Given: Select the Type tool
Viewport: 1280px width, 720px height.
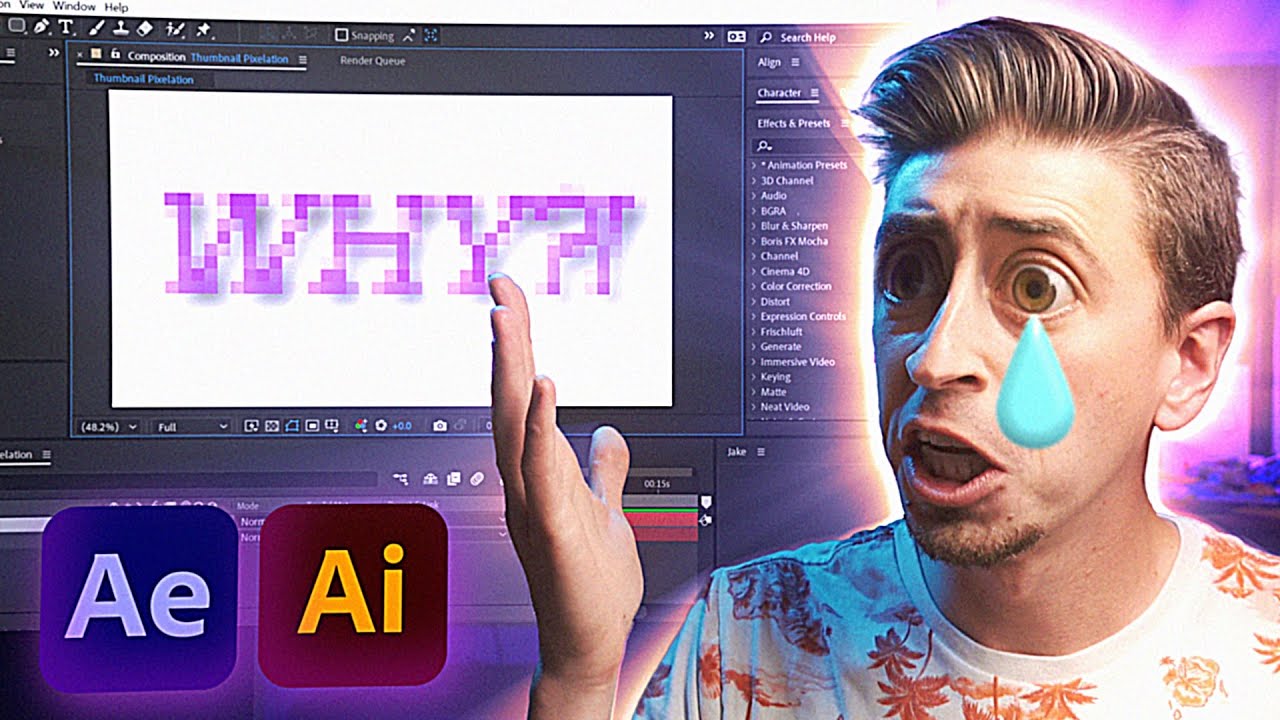Looking at the screenshot, I should [x=67, y=28].
